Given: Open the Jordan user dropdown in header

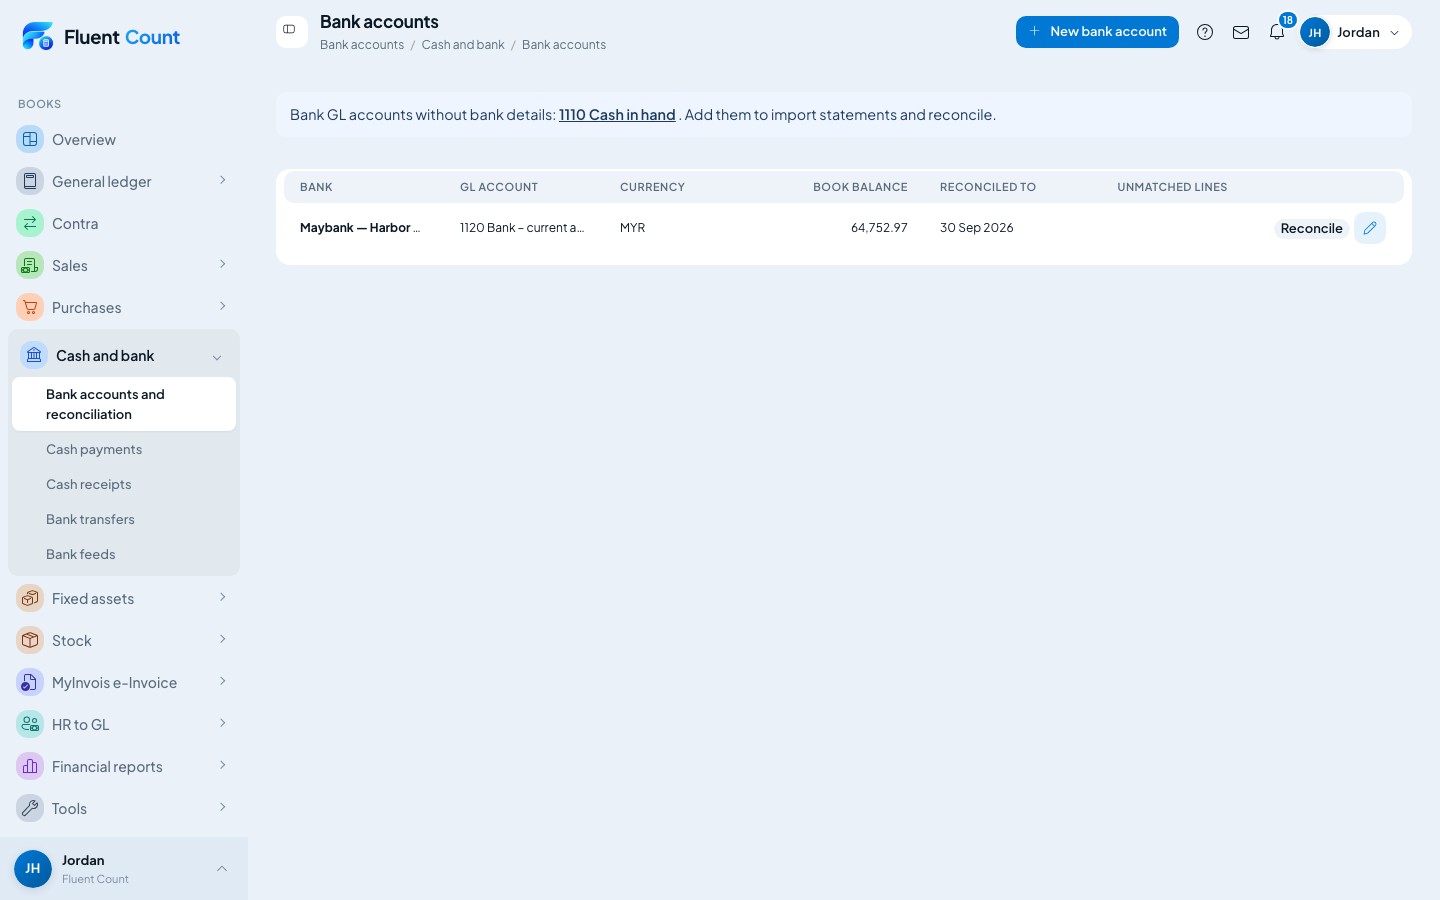Looking at the screenshot, I should (x=1355, y=32).
